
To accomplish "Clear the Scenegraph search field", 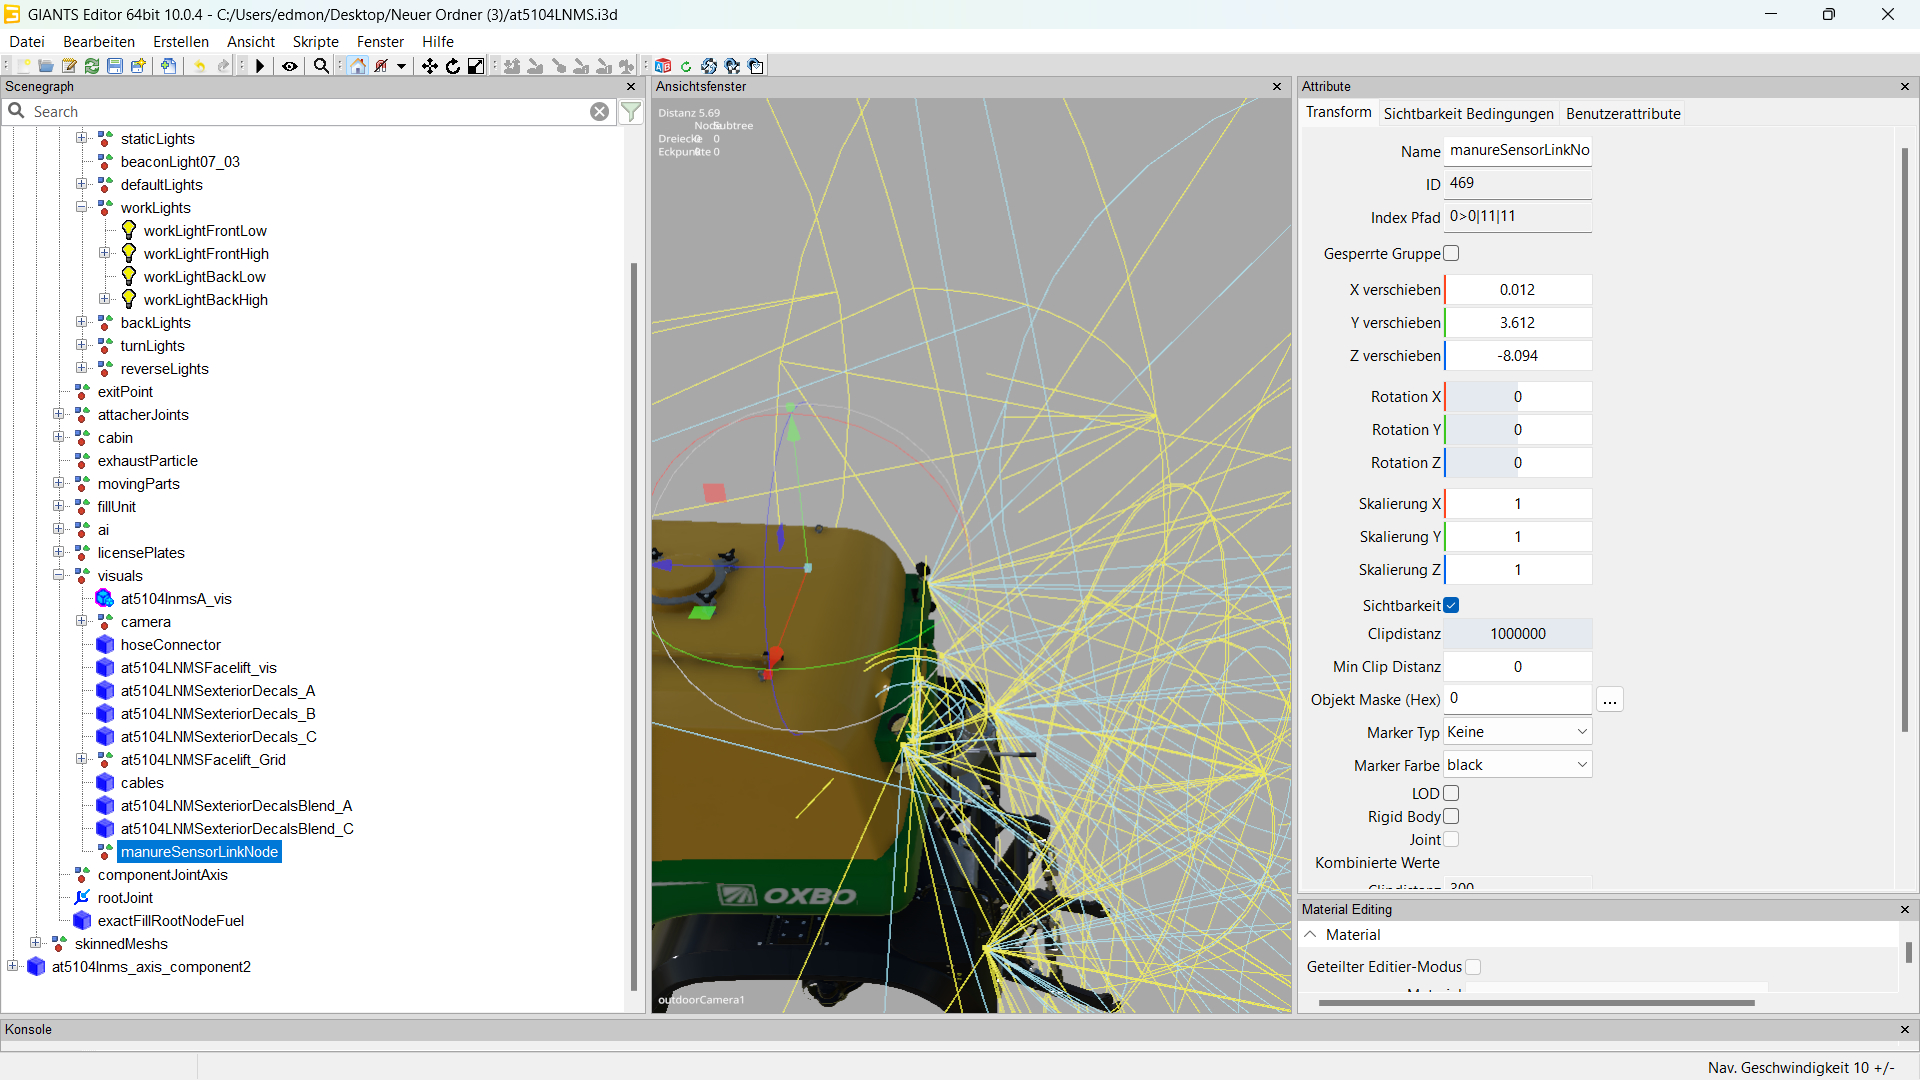I will 599,112.
